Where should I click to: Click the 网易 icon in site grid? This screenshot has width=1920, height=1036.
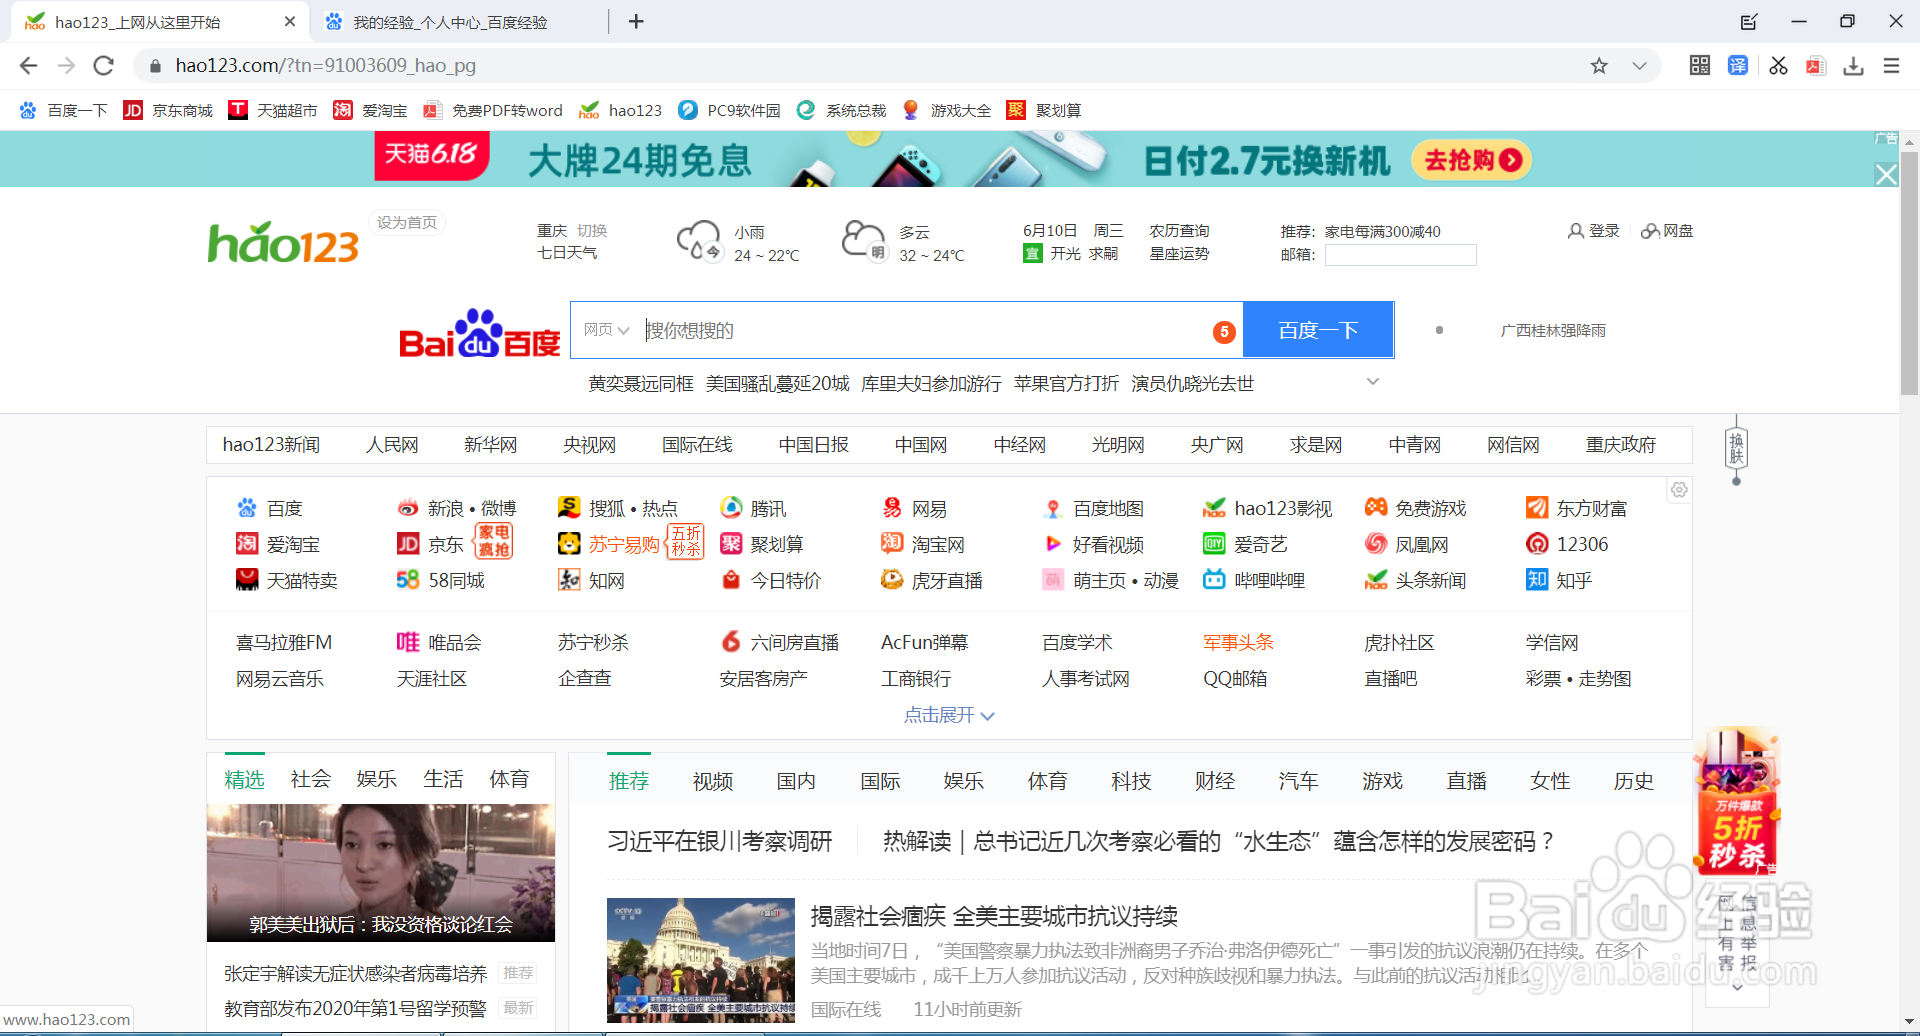point(892,508)
